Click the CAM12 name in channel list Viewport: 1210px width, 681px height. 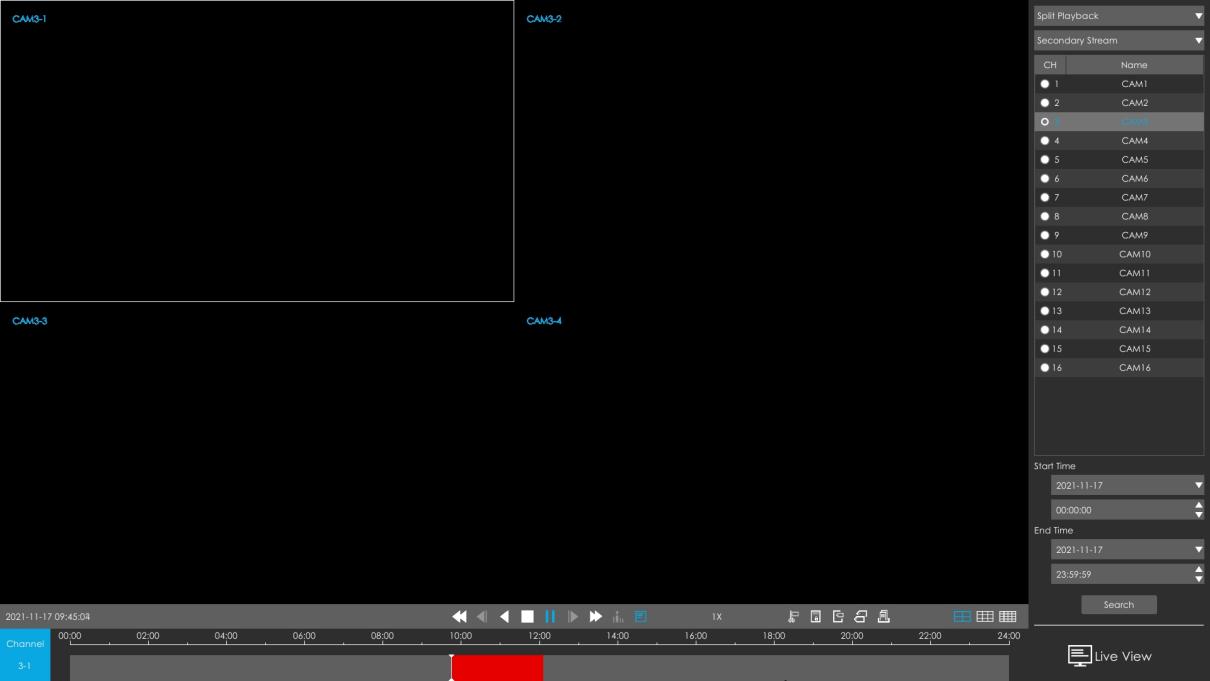(x=1134, y=292)
